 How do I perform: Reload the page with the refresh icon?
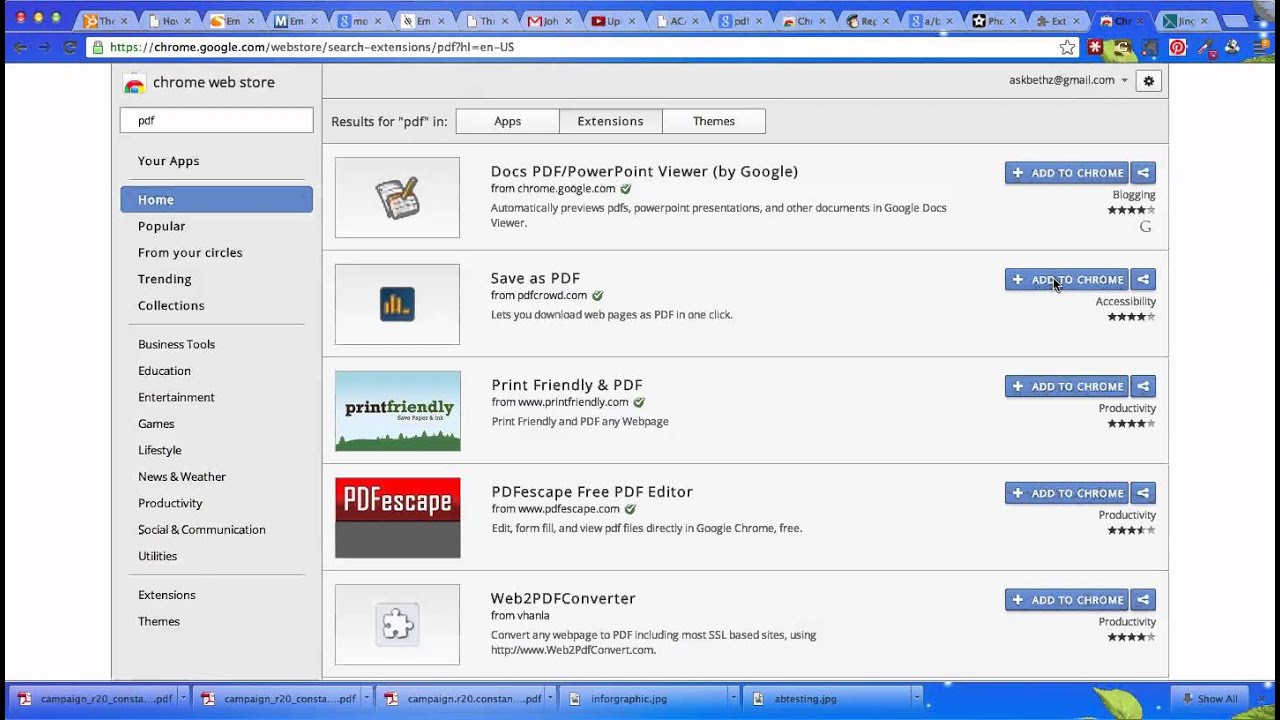pos(70,47)
